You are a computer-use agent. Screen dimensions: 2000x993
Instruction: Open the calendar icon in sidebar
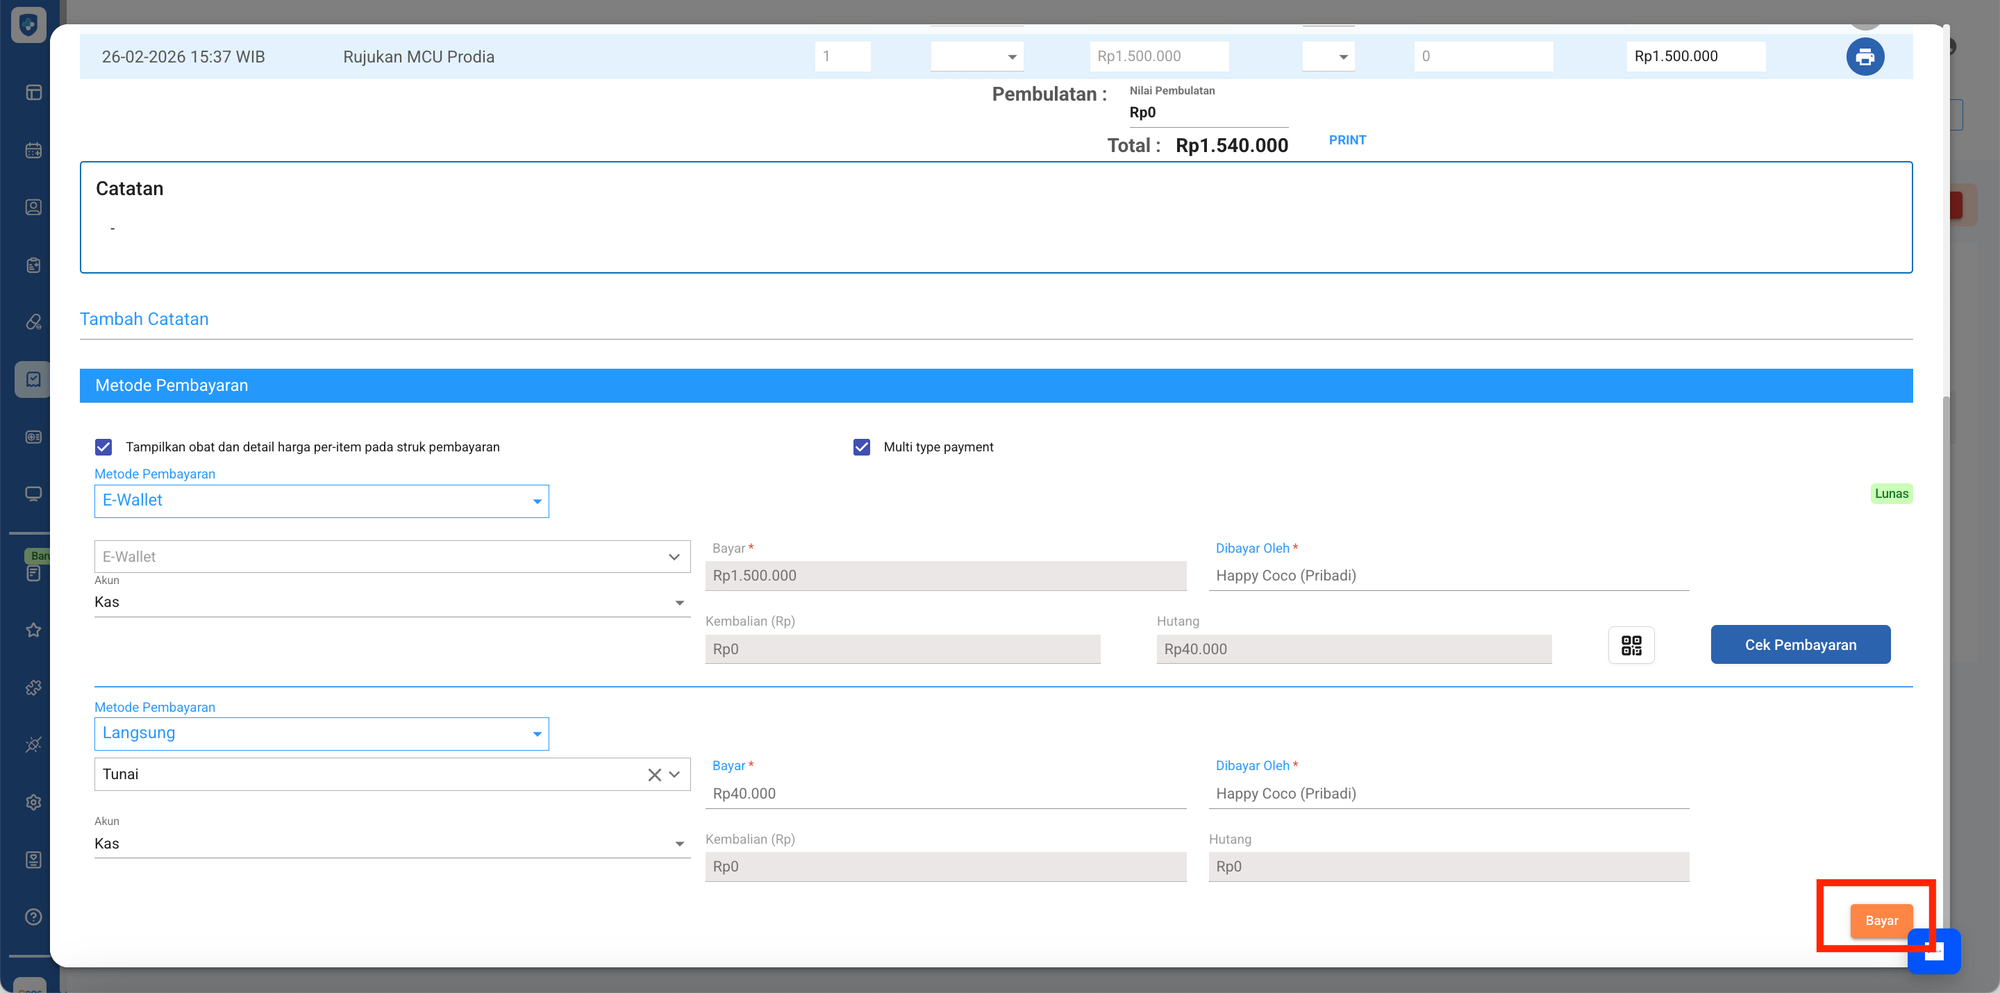(x=33, y=151)
